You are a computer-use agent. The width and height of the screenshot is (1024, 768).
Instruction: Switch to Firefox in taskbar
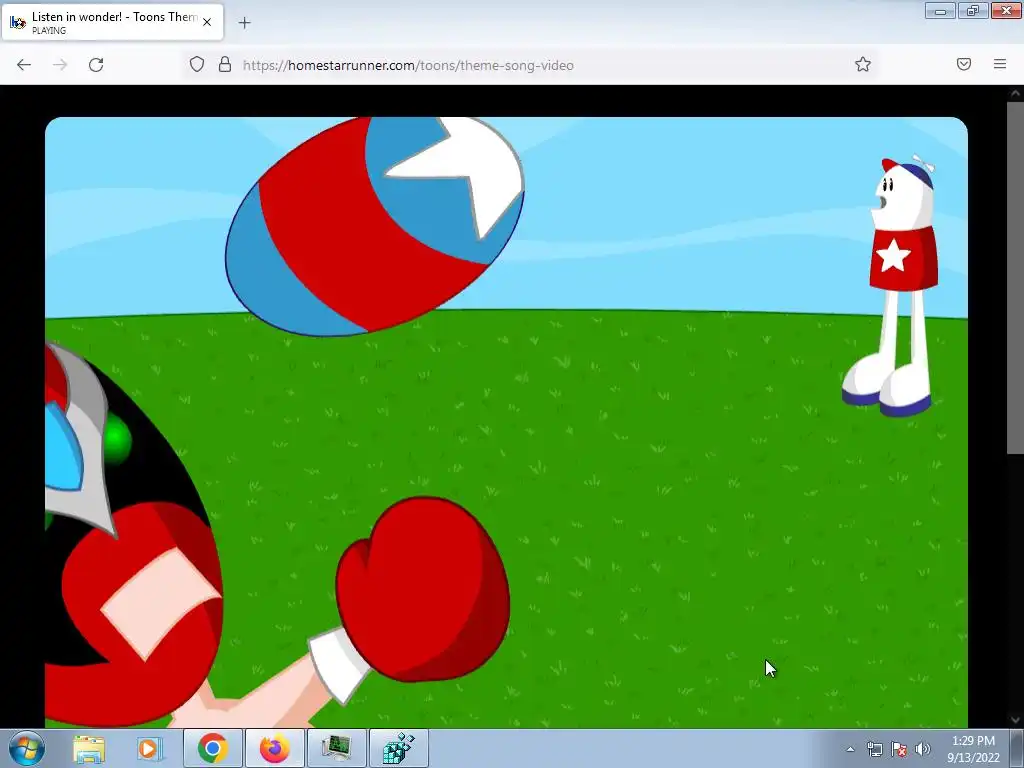point(274,748)
